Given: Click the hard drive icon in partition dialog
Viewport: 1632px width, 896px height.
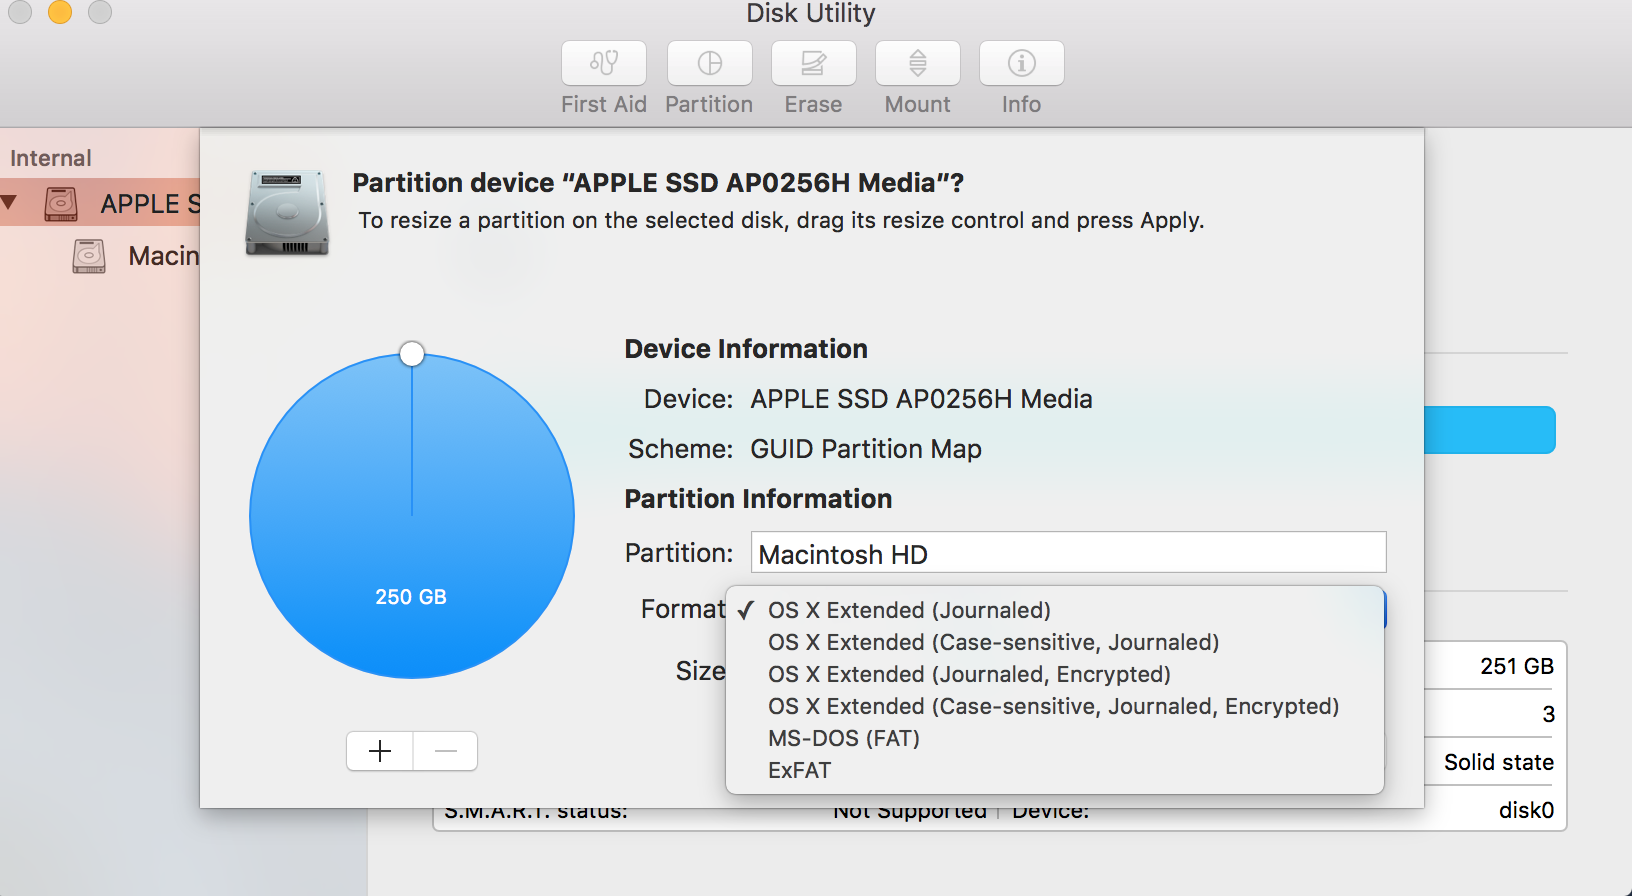Looking at the screenshot, I should (x=288, y=213).
